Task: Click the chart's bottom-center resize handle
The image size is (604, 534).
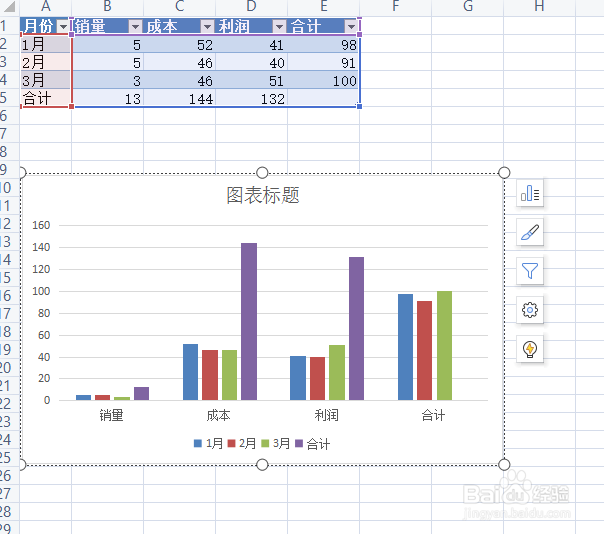Action: click(x=262, y=465)
